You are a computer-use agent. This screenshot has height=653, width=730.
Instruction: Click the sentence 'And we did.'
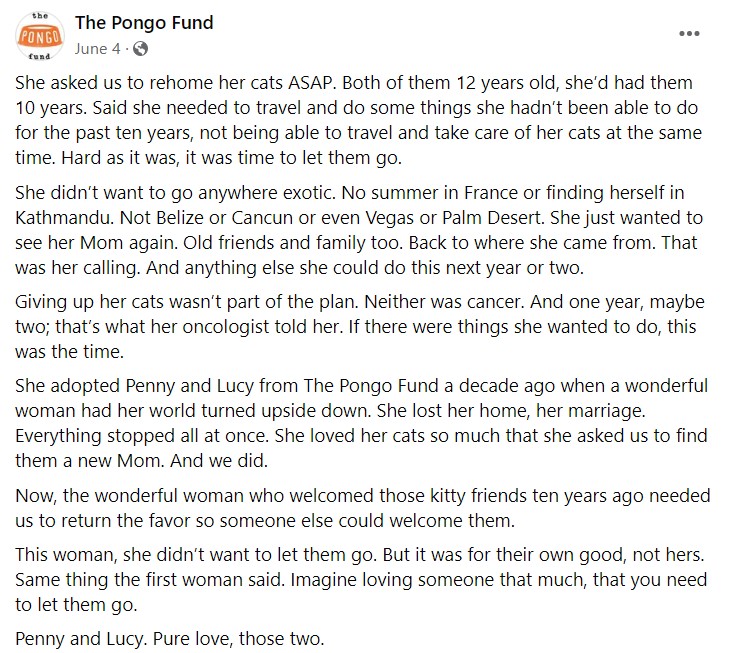[219, 461]
